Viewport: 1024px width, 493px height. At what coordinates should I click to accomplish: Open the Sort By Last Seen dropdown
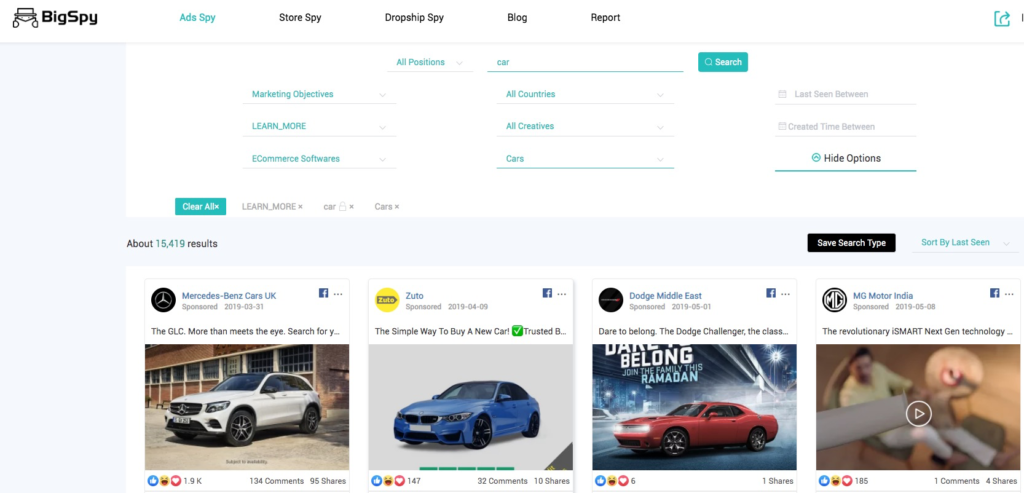coord(965,242)
